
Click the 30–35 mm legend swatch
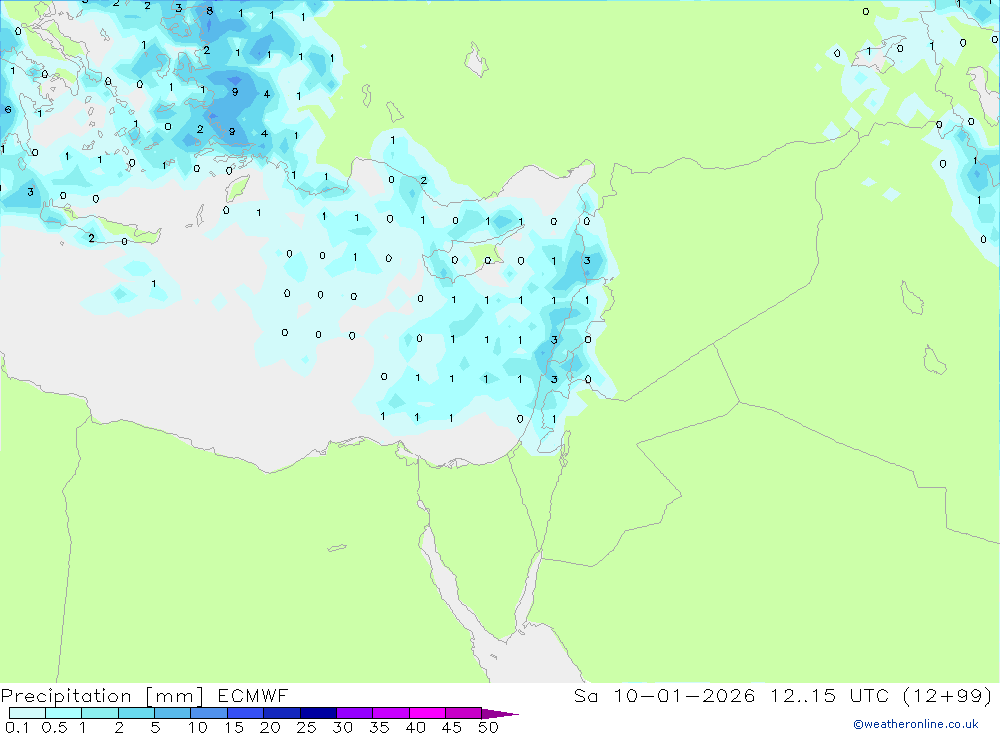tap(355, 713)
